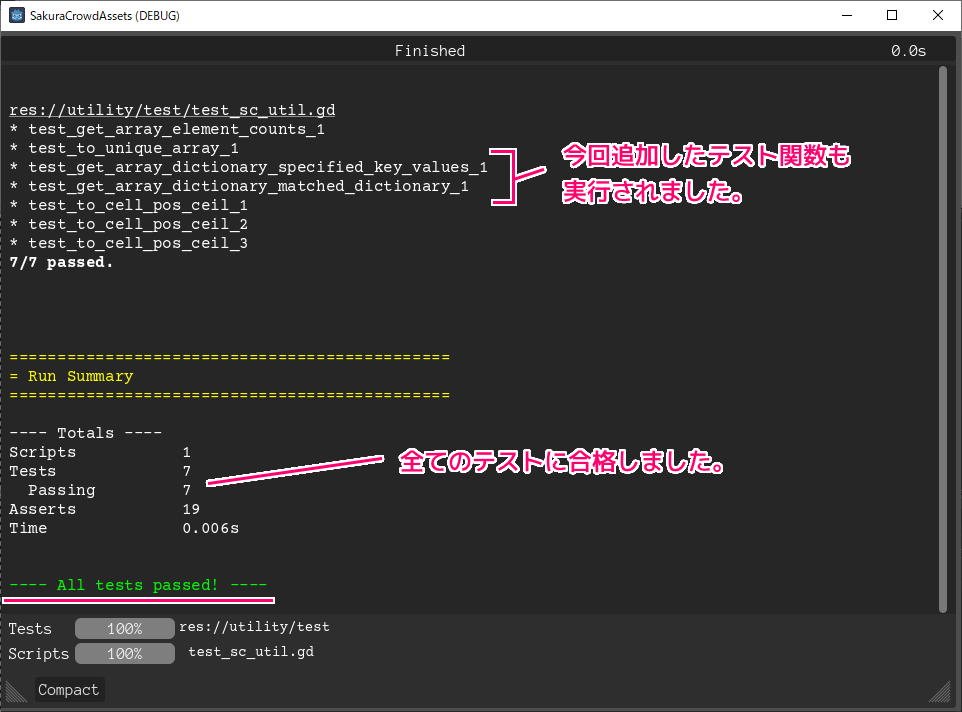Select the test_to_cell_pos_ceil_3 entry

[128, 242]
